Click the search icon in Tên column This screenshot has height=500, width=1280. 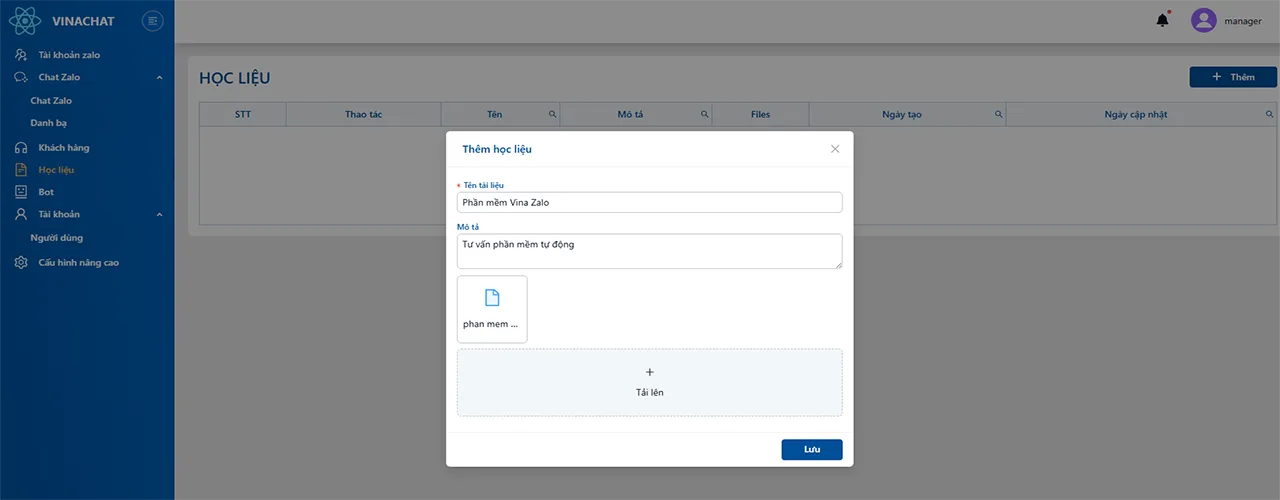pos(552,115)
